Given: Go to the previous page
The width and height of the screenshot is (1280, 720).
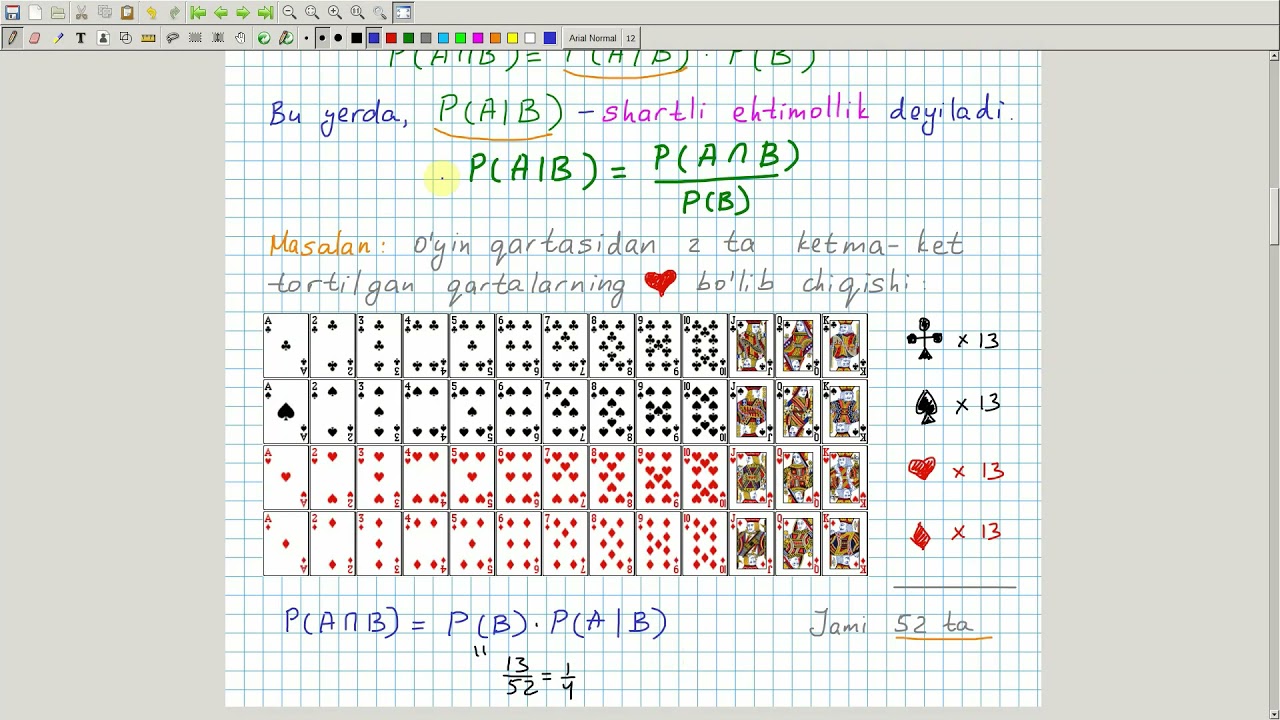Looking at the screenshot, I should pyautogui.click(x=221, y=13).
